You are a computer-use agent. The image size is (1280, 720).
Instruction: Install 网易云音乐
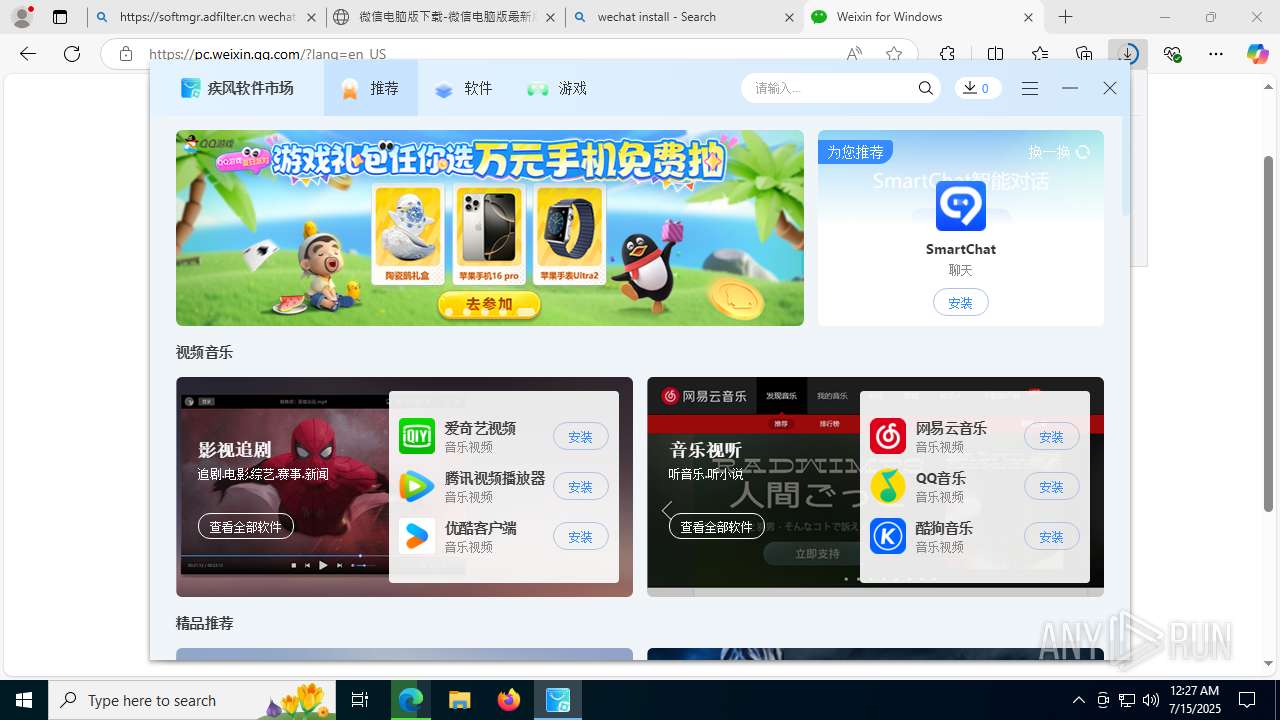(x=1052, y=436)
